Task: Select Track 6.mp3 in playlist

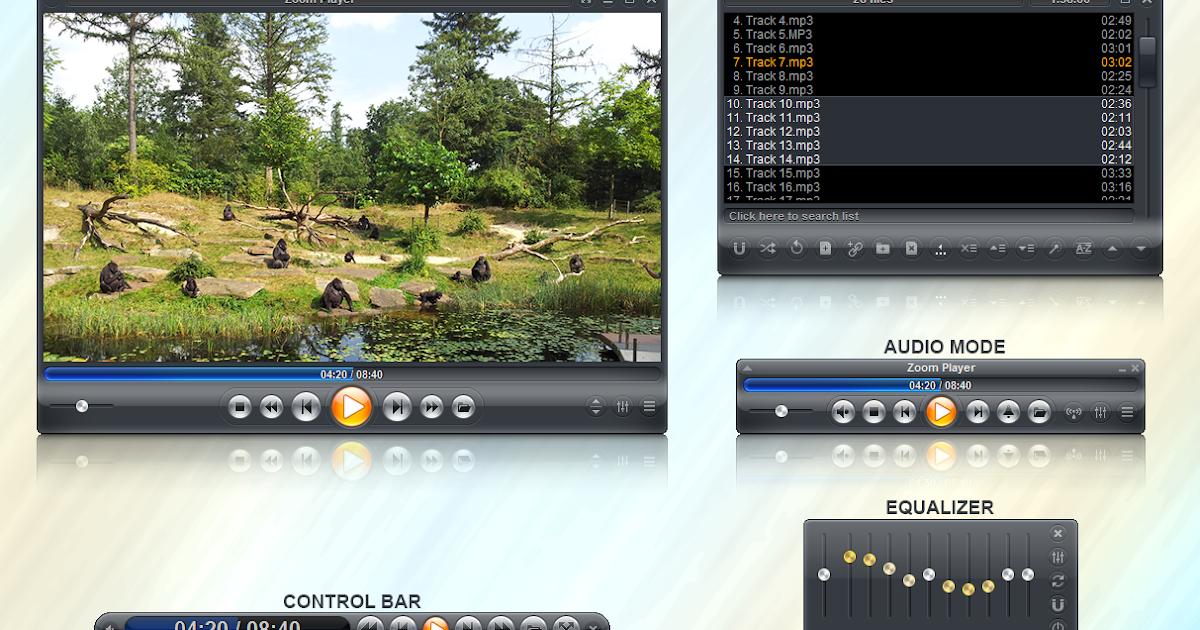Action: tap(929, 48)
